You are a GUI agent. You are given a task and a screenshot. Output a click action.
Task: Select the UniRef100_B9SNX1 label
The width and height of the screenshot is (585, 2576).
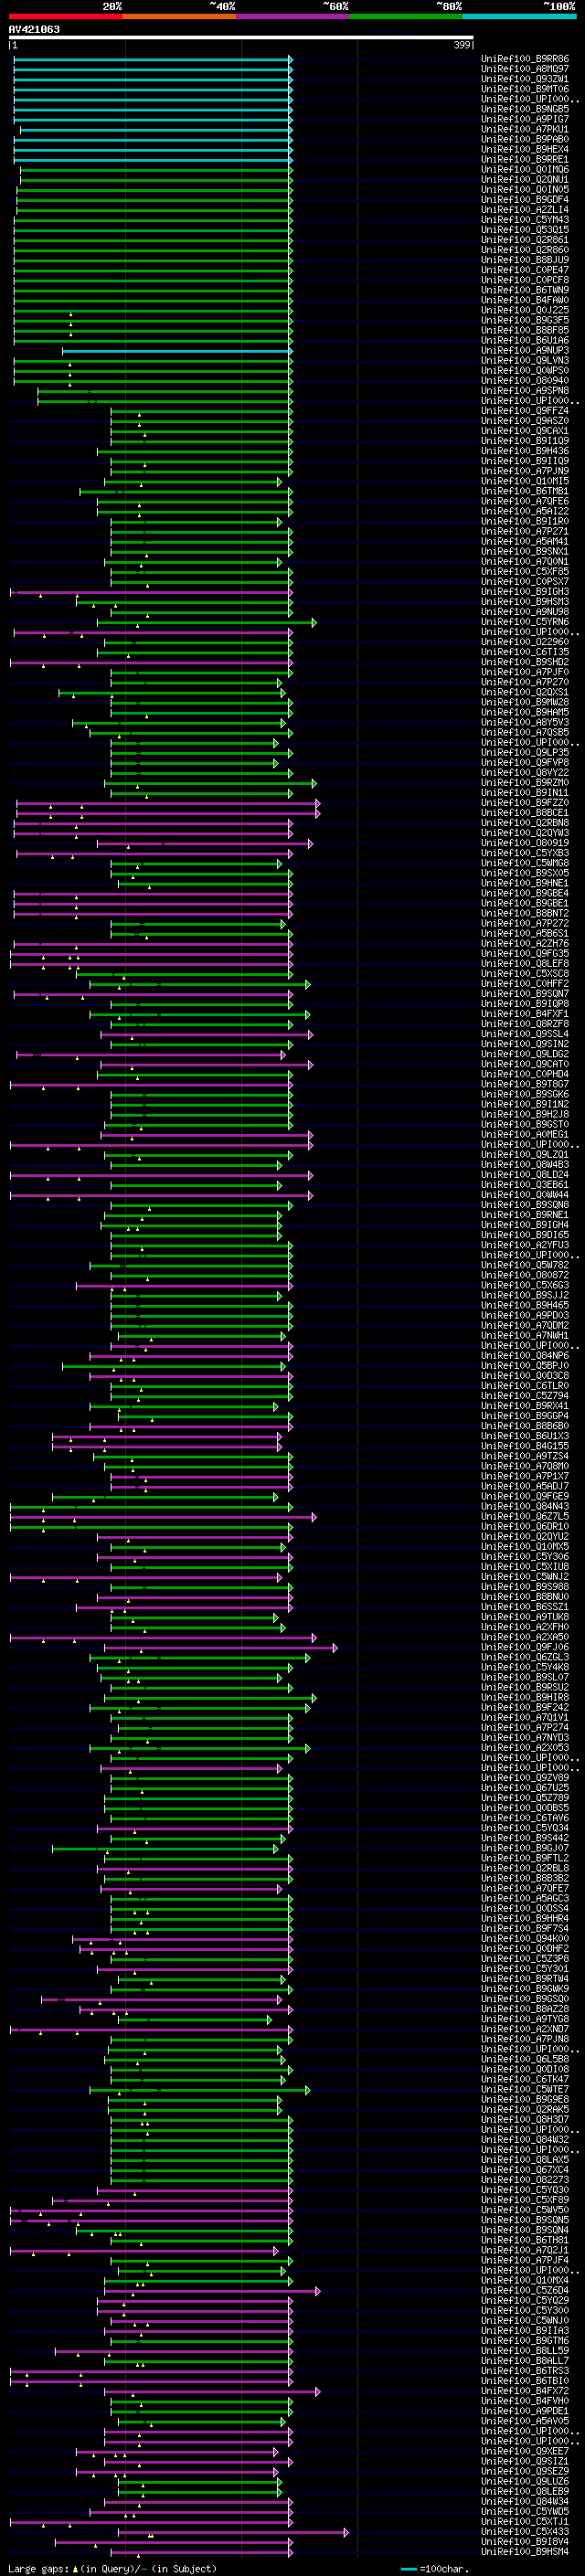coord(525,551)
